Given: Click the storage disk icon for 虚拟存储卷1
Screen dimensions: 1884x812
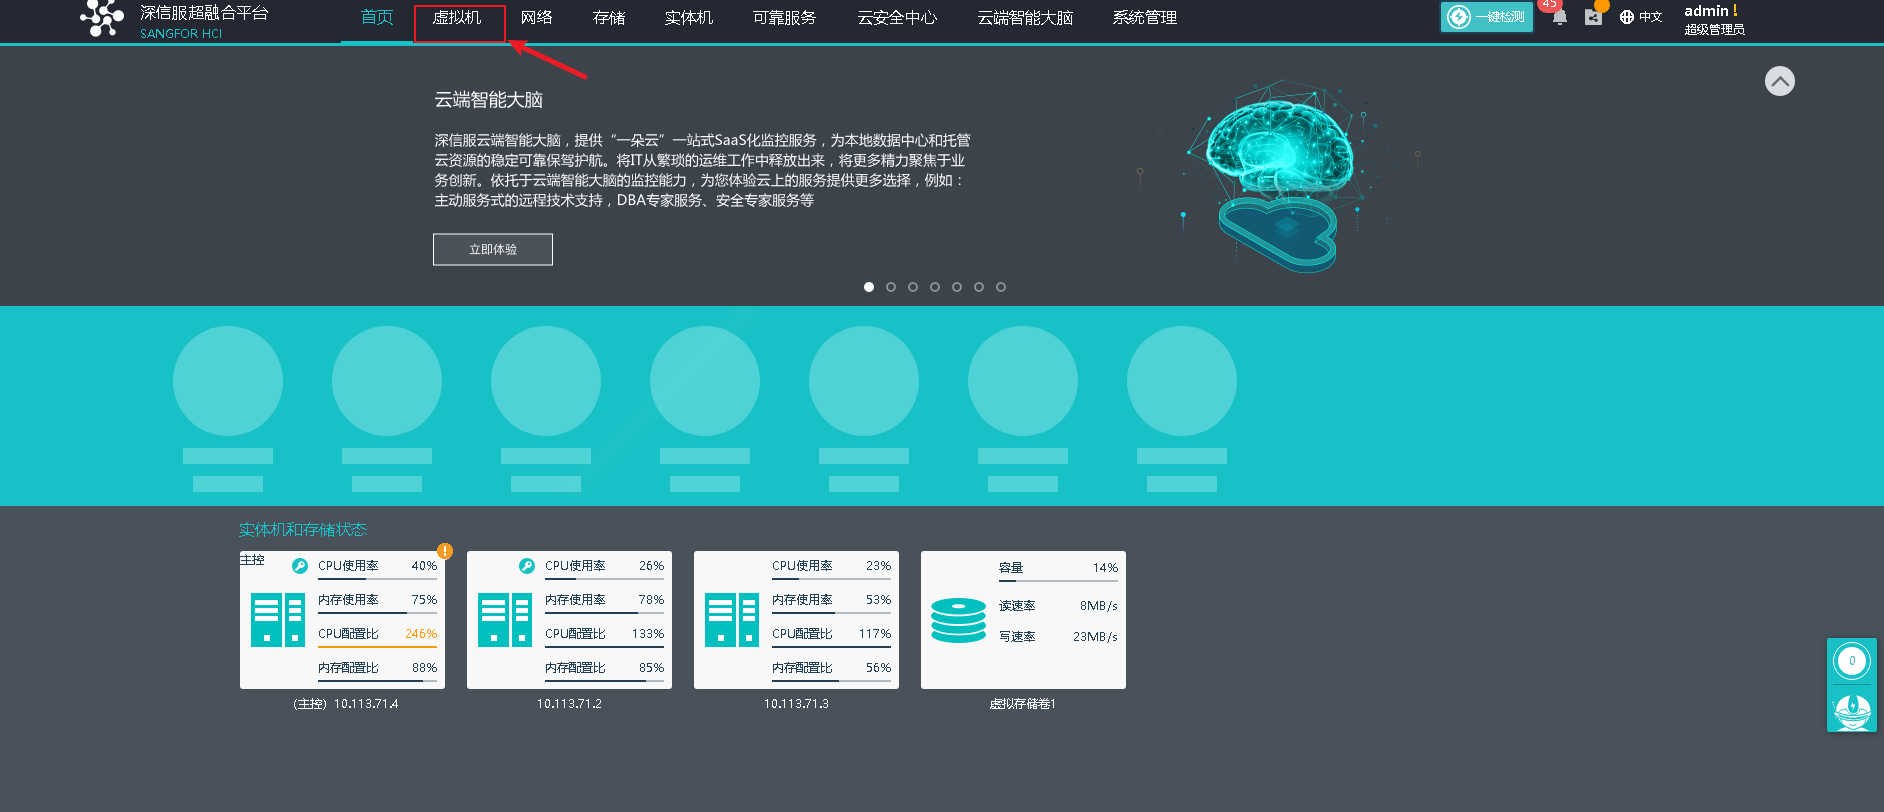Looking at the screenshot, I should click(x=958, y=620).
